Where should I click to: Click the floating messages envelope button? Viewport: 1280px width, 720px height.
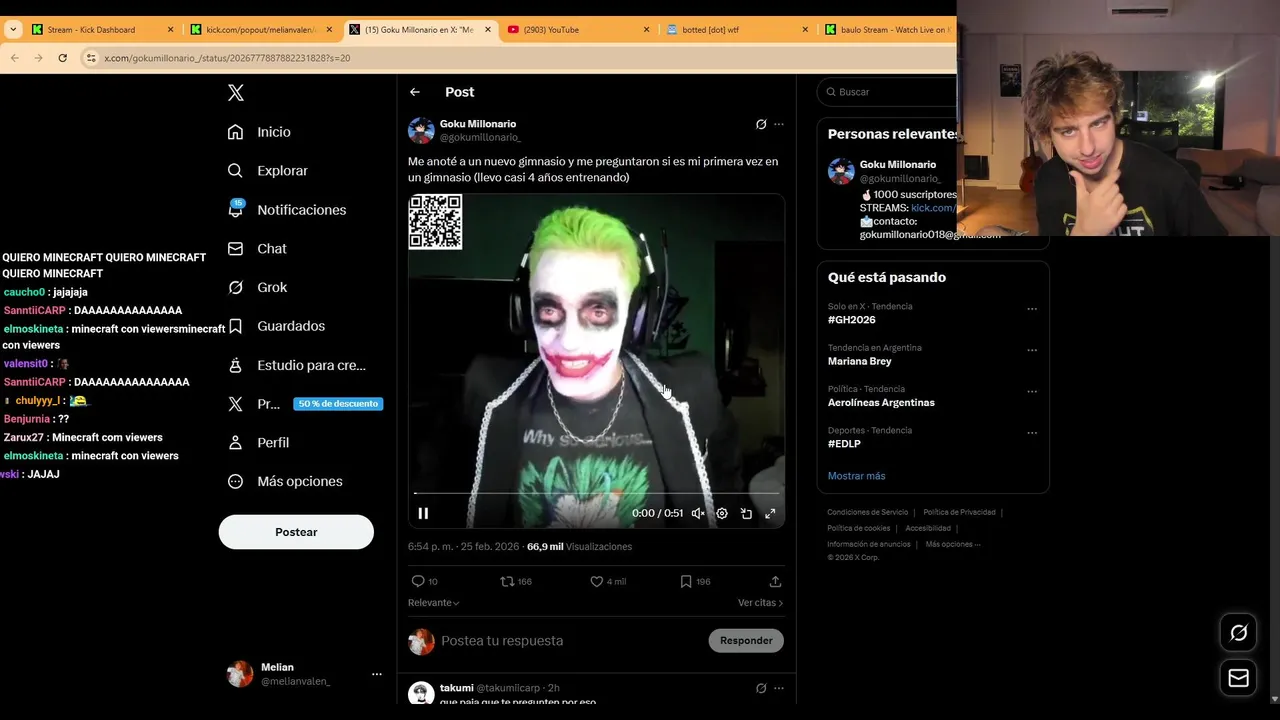point(1238,678)
